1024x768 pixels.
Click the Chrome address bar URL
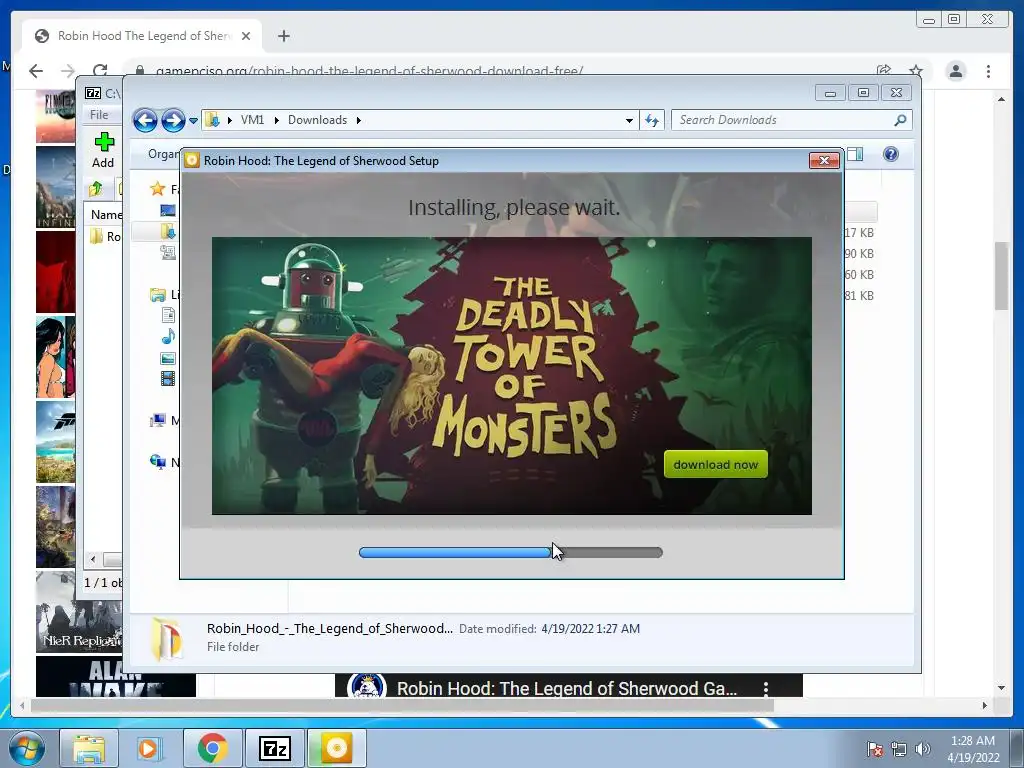[x=369, y=71]
